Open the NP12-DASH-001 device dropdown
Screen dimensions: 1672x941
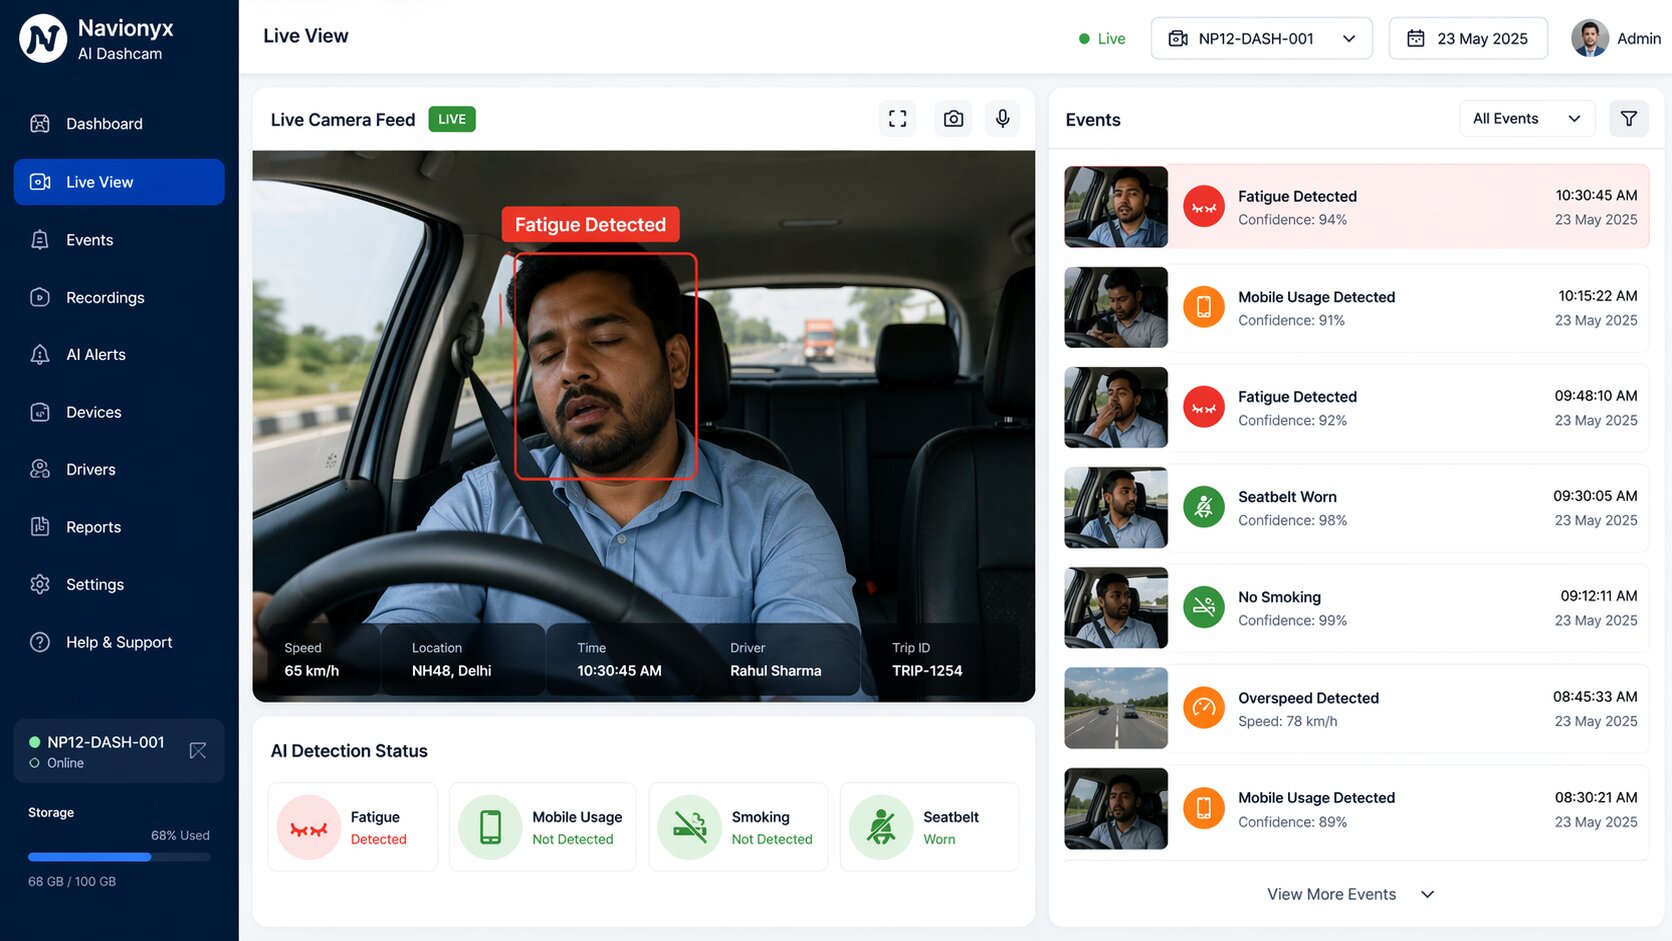[1261, 38]
